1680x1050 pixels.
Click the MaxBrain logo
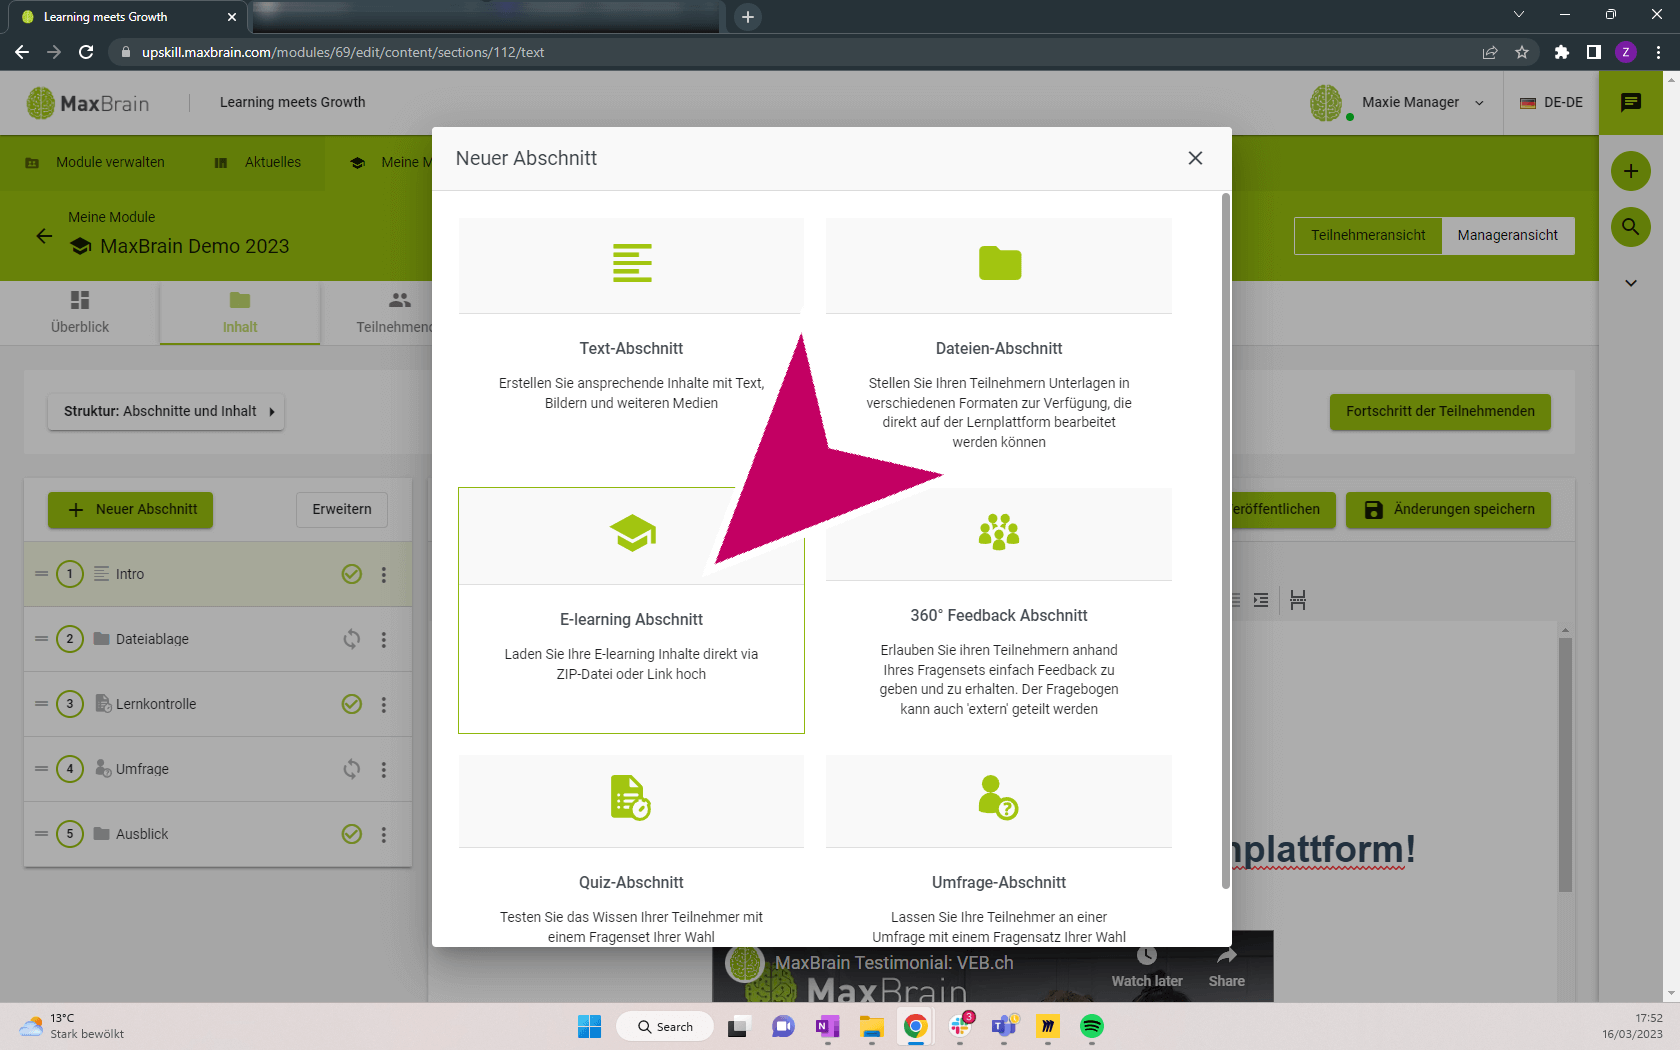tap(88, 103)
